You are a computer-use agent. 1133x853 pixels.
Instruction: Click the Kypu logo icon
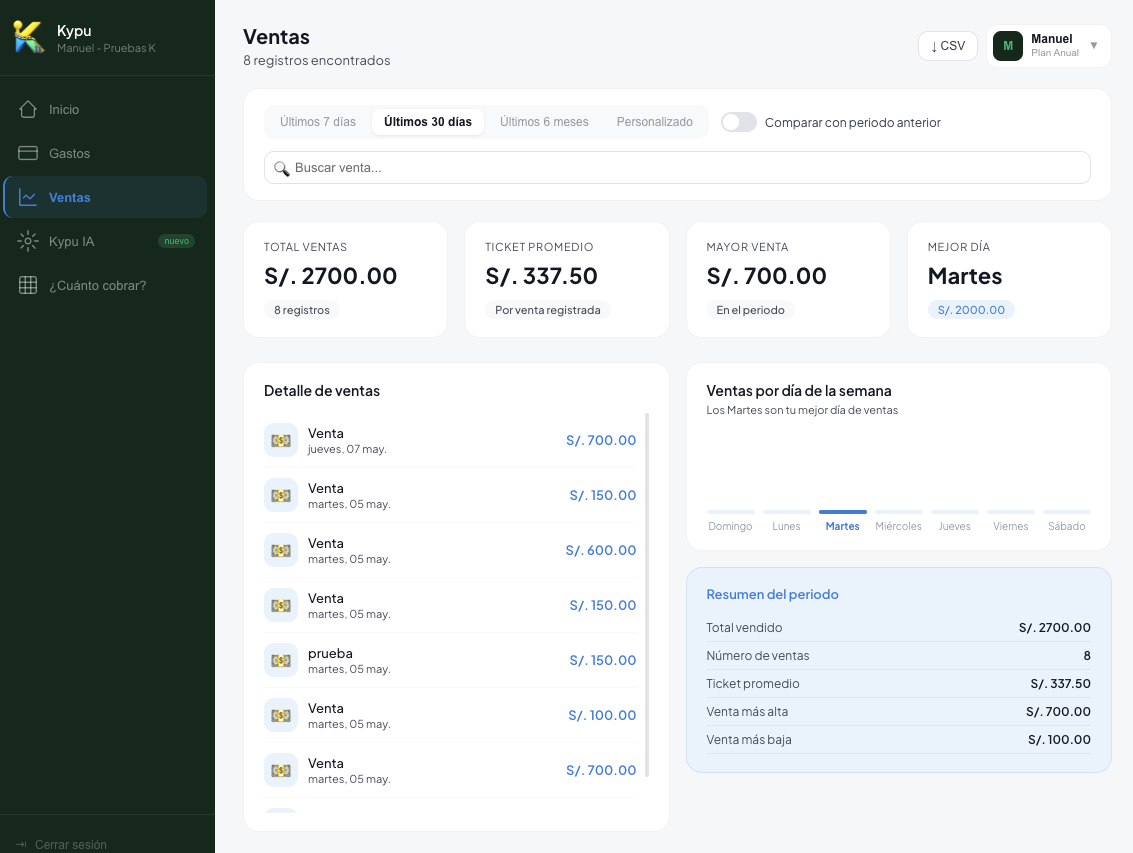coord(29,37)
